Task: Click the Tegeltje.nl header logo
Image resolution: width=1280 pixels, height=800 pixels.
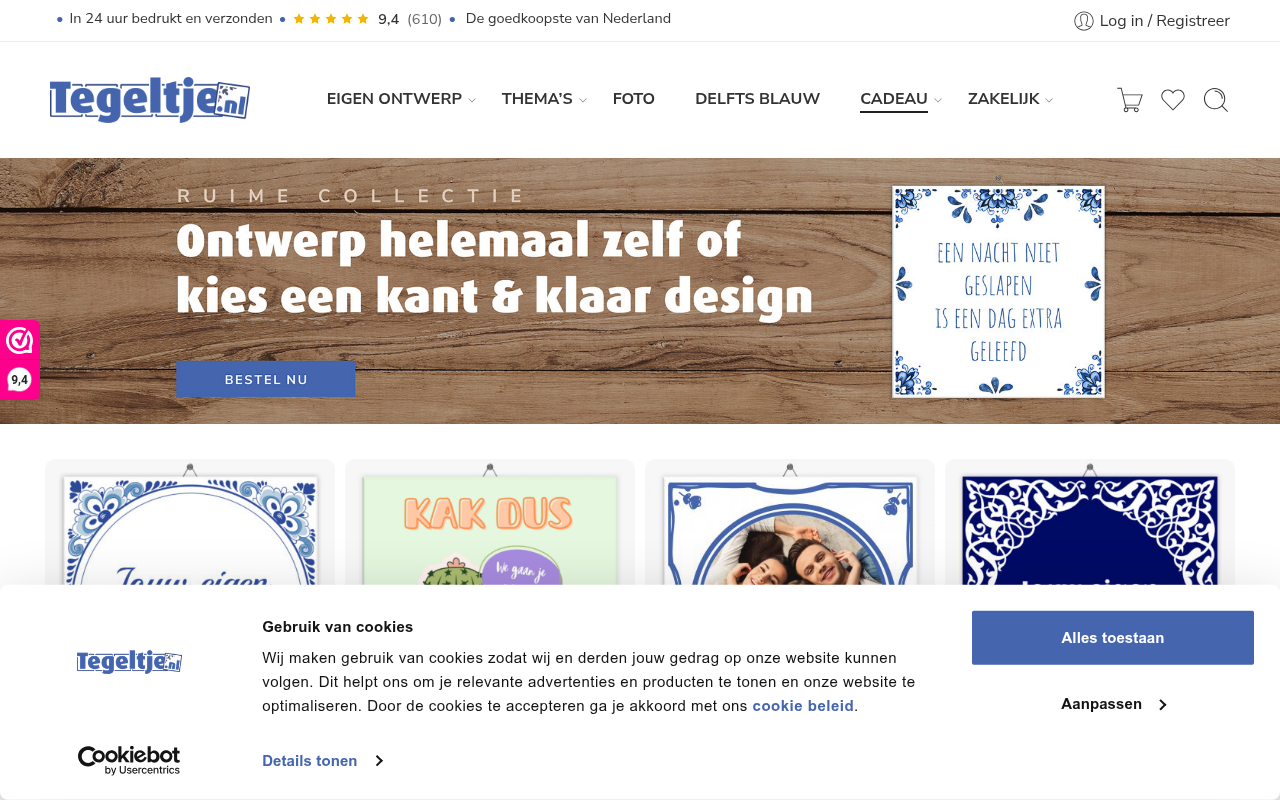Action: pos(150,100)
